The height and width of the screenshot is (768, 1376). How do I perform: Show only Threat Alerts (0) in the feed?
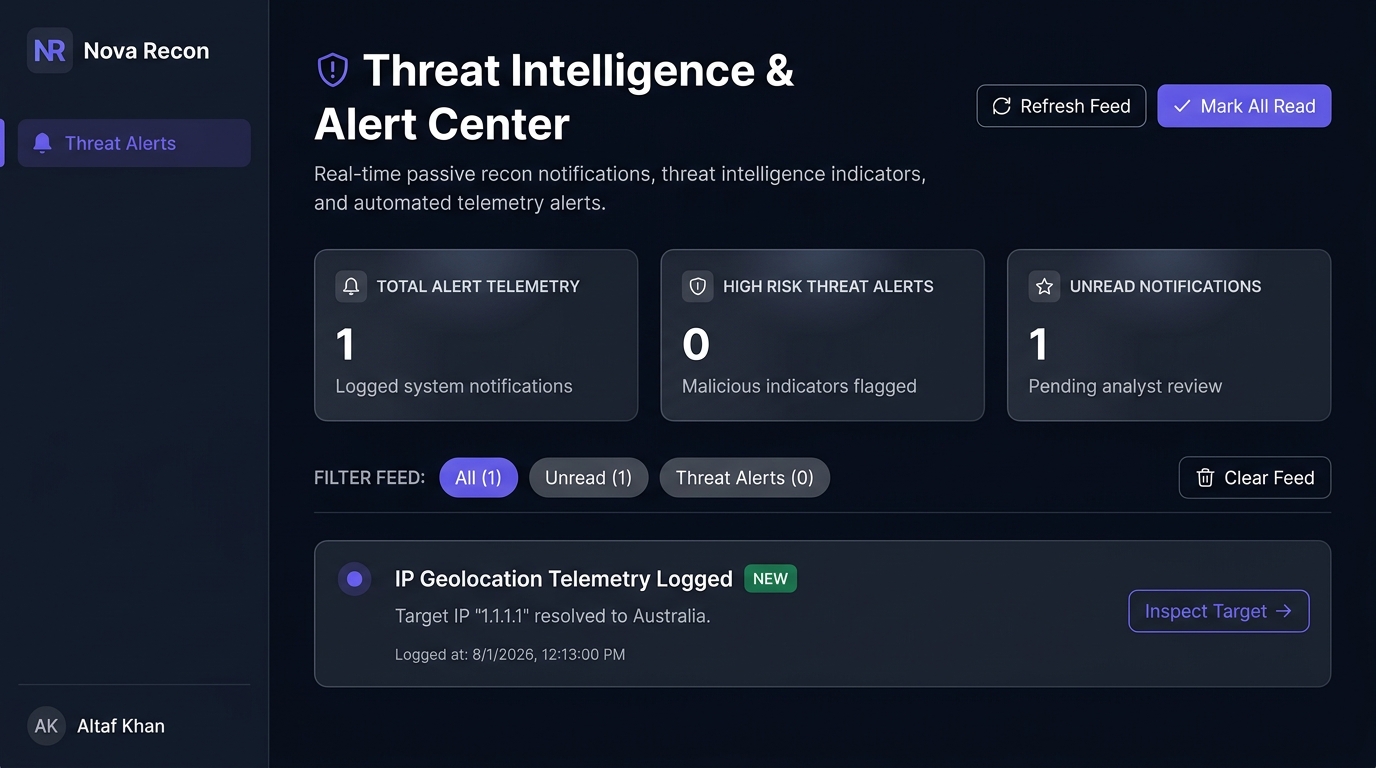pos(745,478)
